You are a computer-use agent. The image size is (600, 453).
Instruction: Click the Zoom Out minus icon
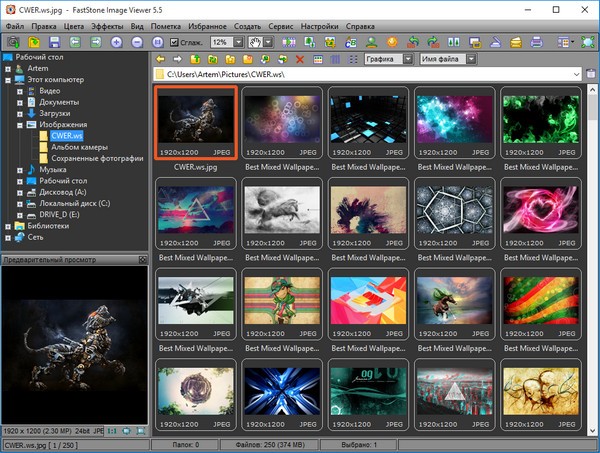pos(138,42)
